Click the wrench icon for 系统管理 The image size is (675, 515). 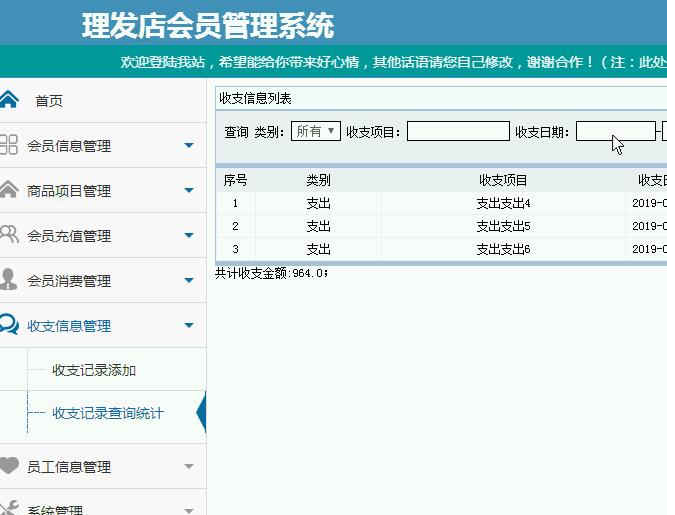point(9,508)
